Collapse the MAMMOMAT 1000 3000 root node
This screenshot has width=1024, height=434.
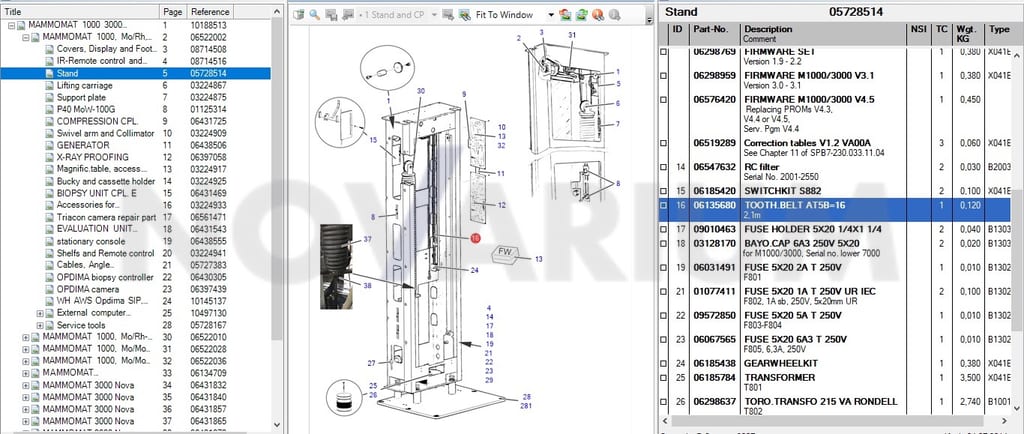point(12,25)
